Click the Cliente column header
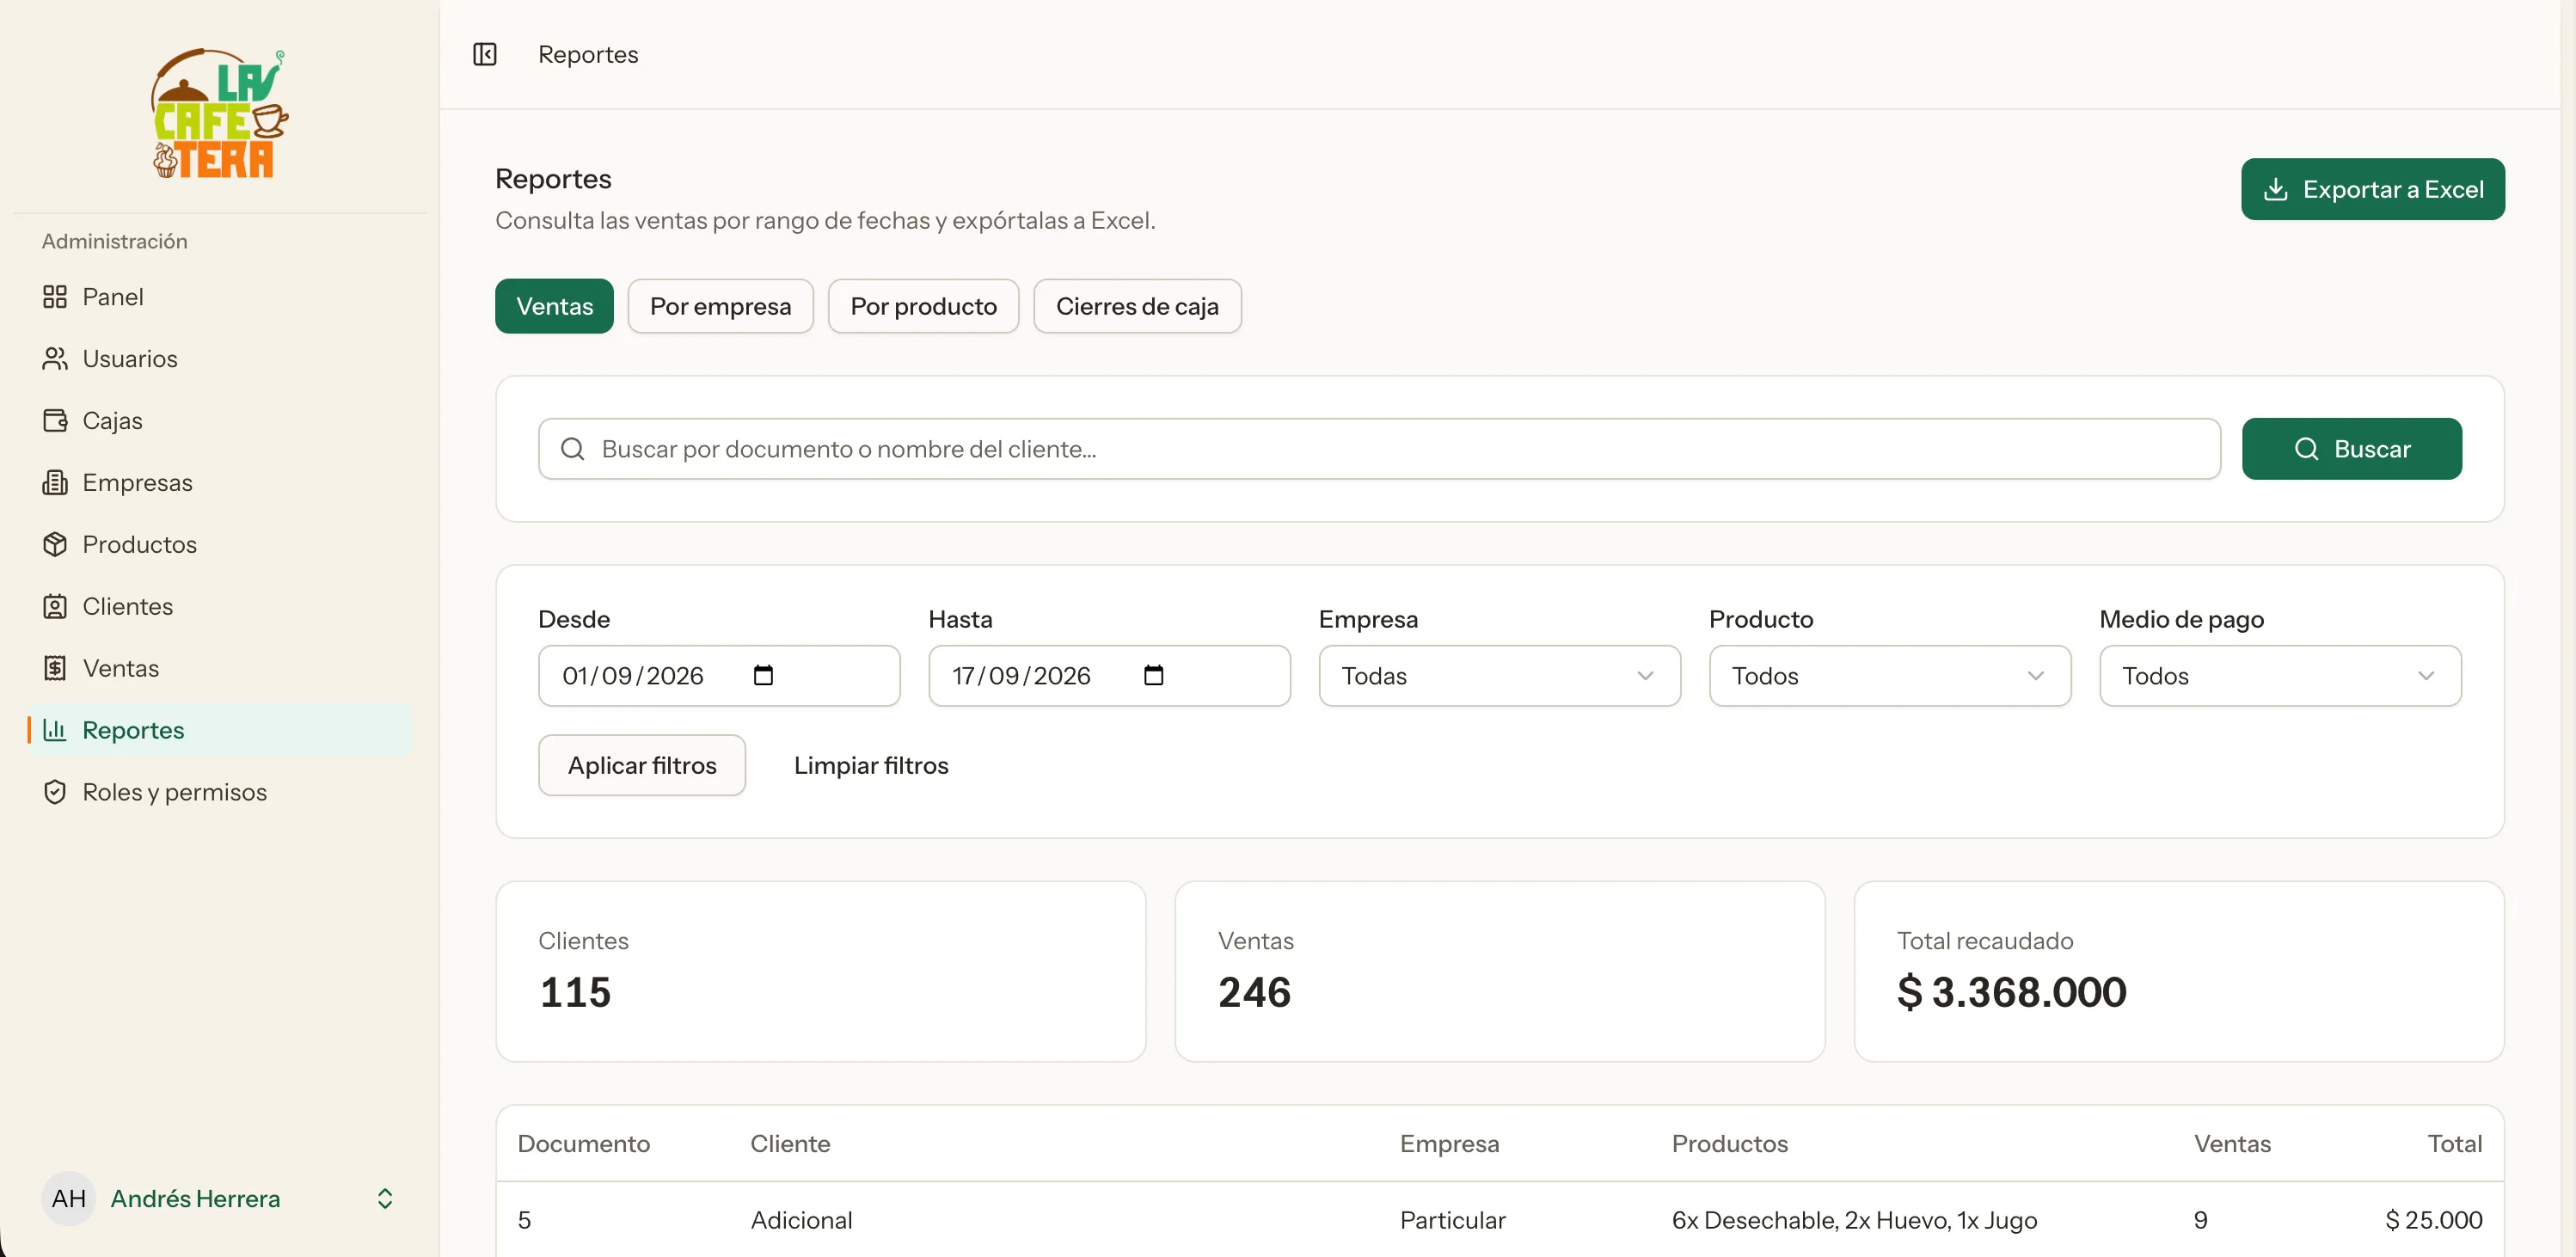The image size is (2576, 1257). pos(790,1143)
